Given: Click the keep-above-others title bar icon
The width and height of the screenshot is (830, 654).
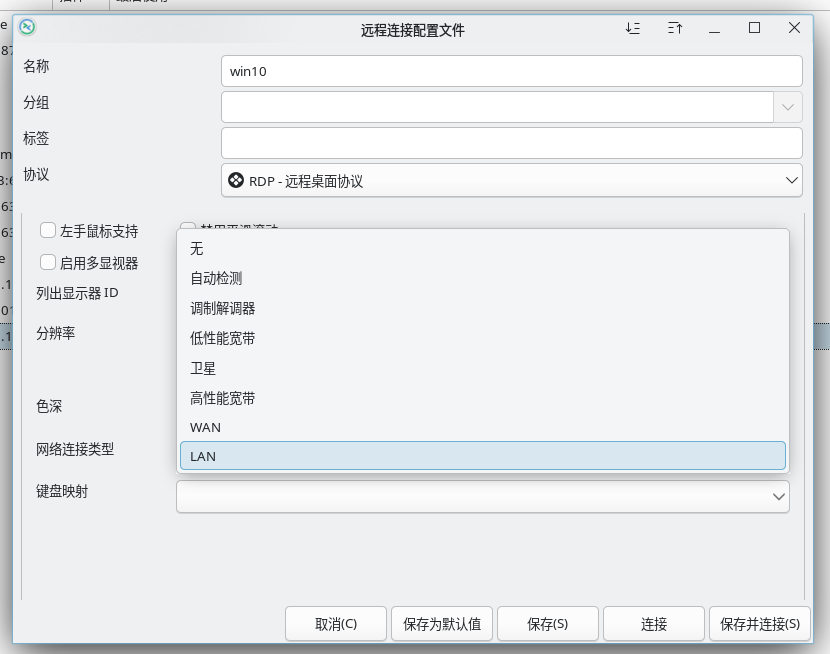Looking at the screenshot, I should point(674,28).
